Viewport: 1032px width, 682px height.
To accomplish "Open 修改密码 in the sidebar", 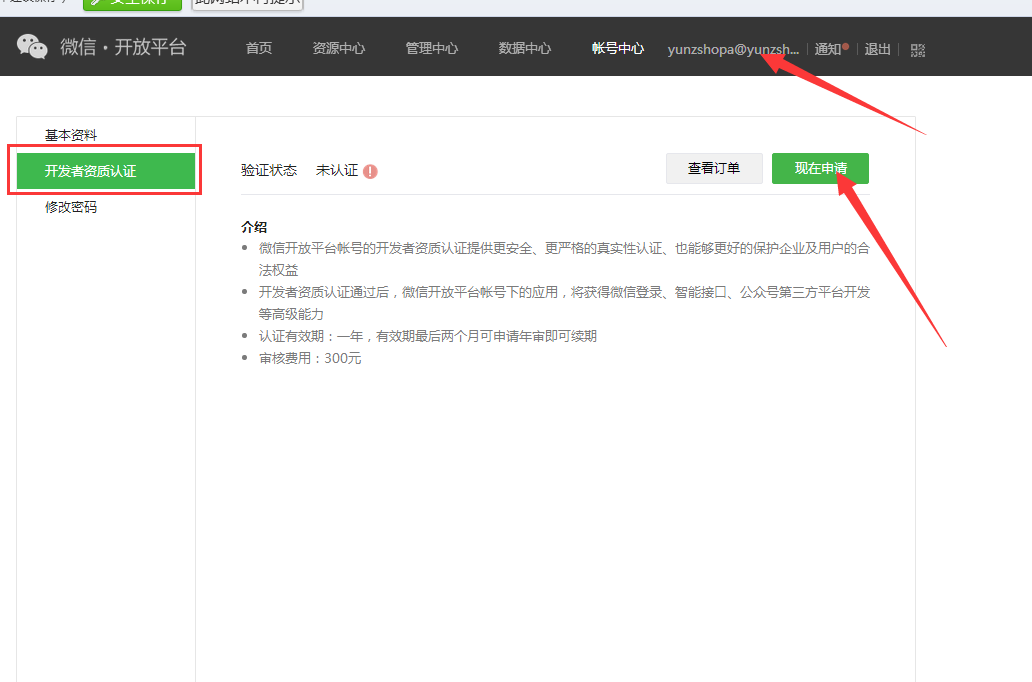I will (x=71, y=207).
